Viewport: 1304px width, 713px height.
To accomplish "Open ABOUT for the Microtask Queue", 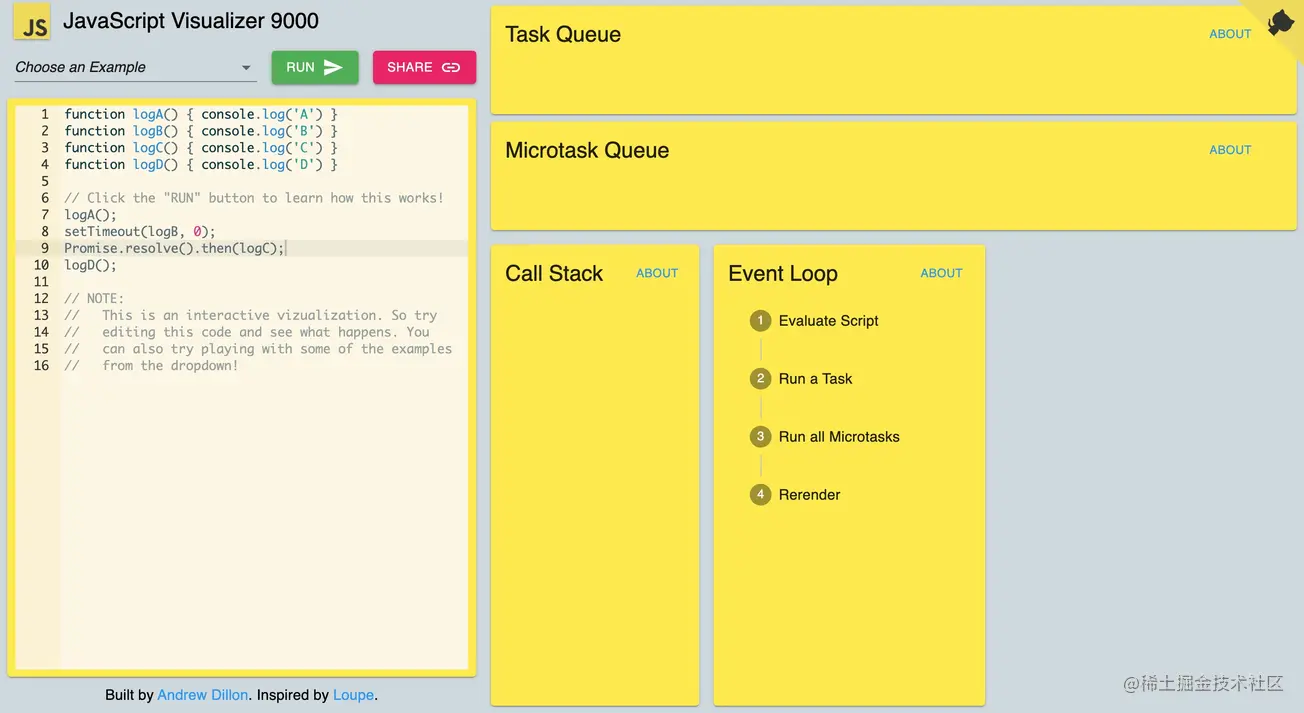I will [x=1230, y=150].
